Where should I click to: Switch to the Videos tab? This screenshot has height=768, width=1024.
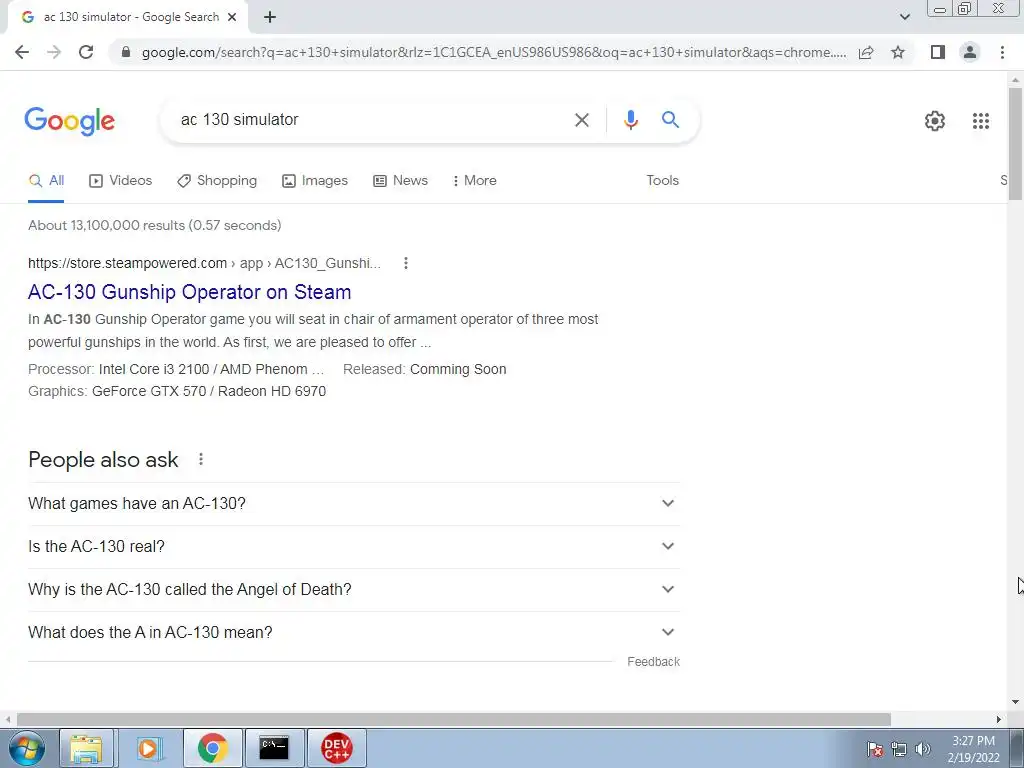(x=121, y=181)
